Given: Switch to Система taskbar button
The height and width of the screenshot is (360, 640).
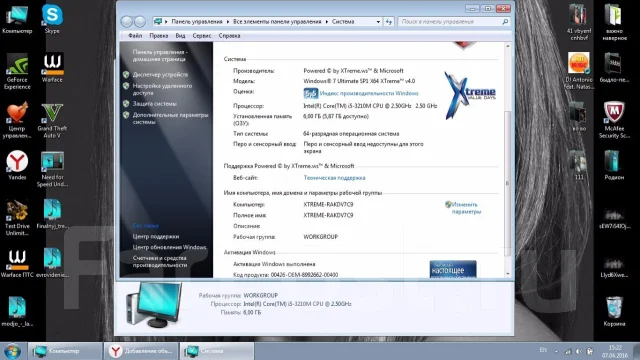Looking at the screenshot, I should pos(217,351).
